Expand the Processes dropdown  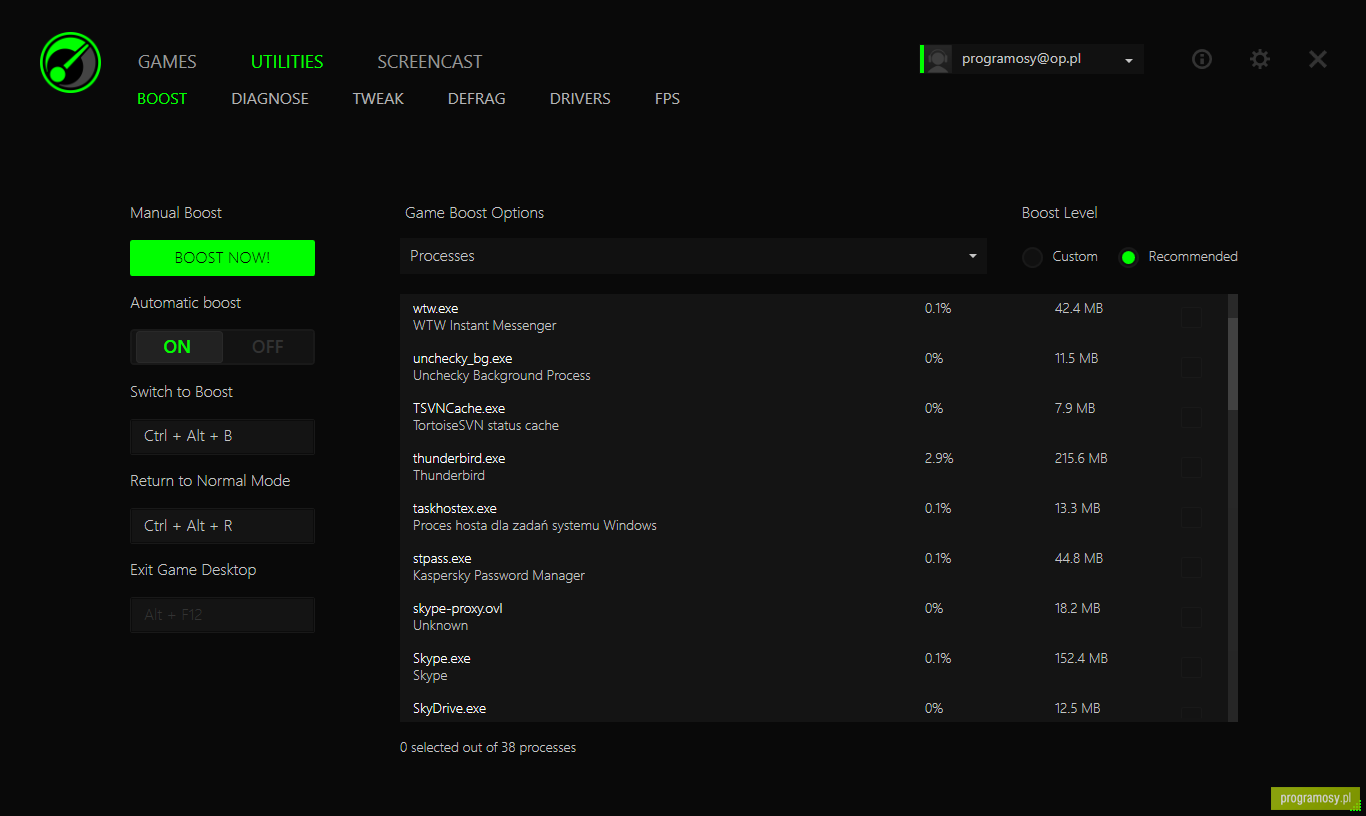click(693, 256)
